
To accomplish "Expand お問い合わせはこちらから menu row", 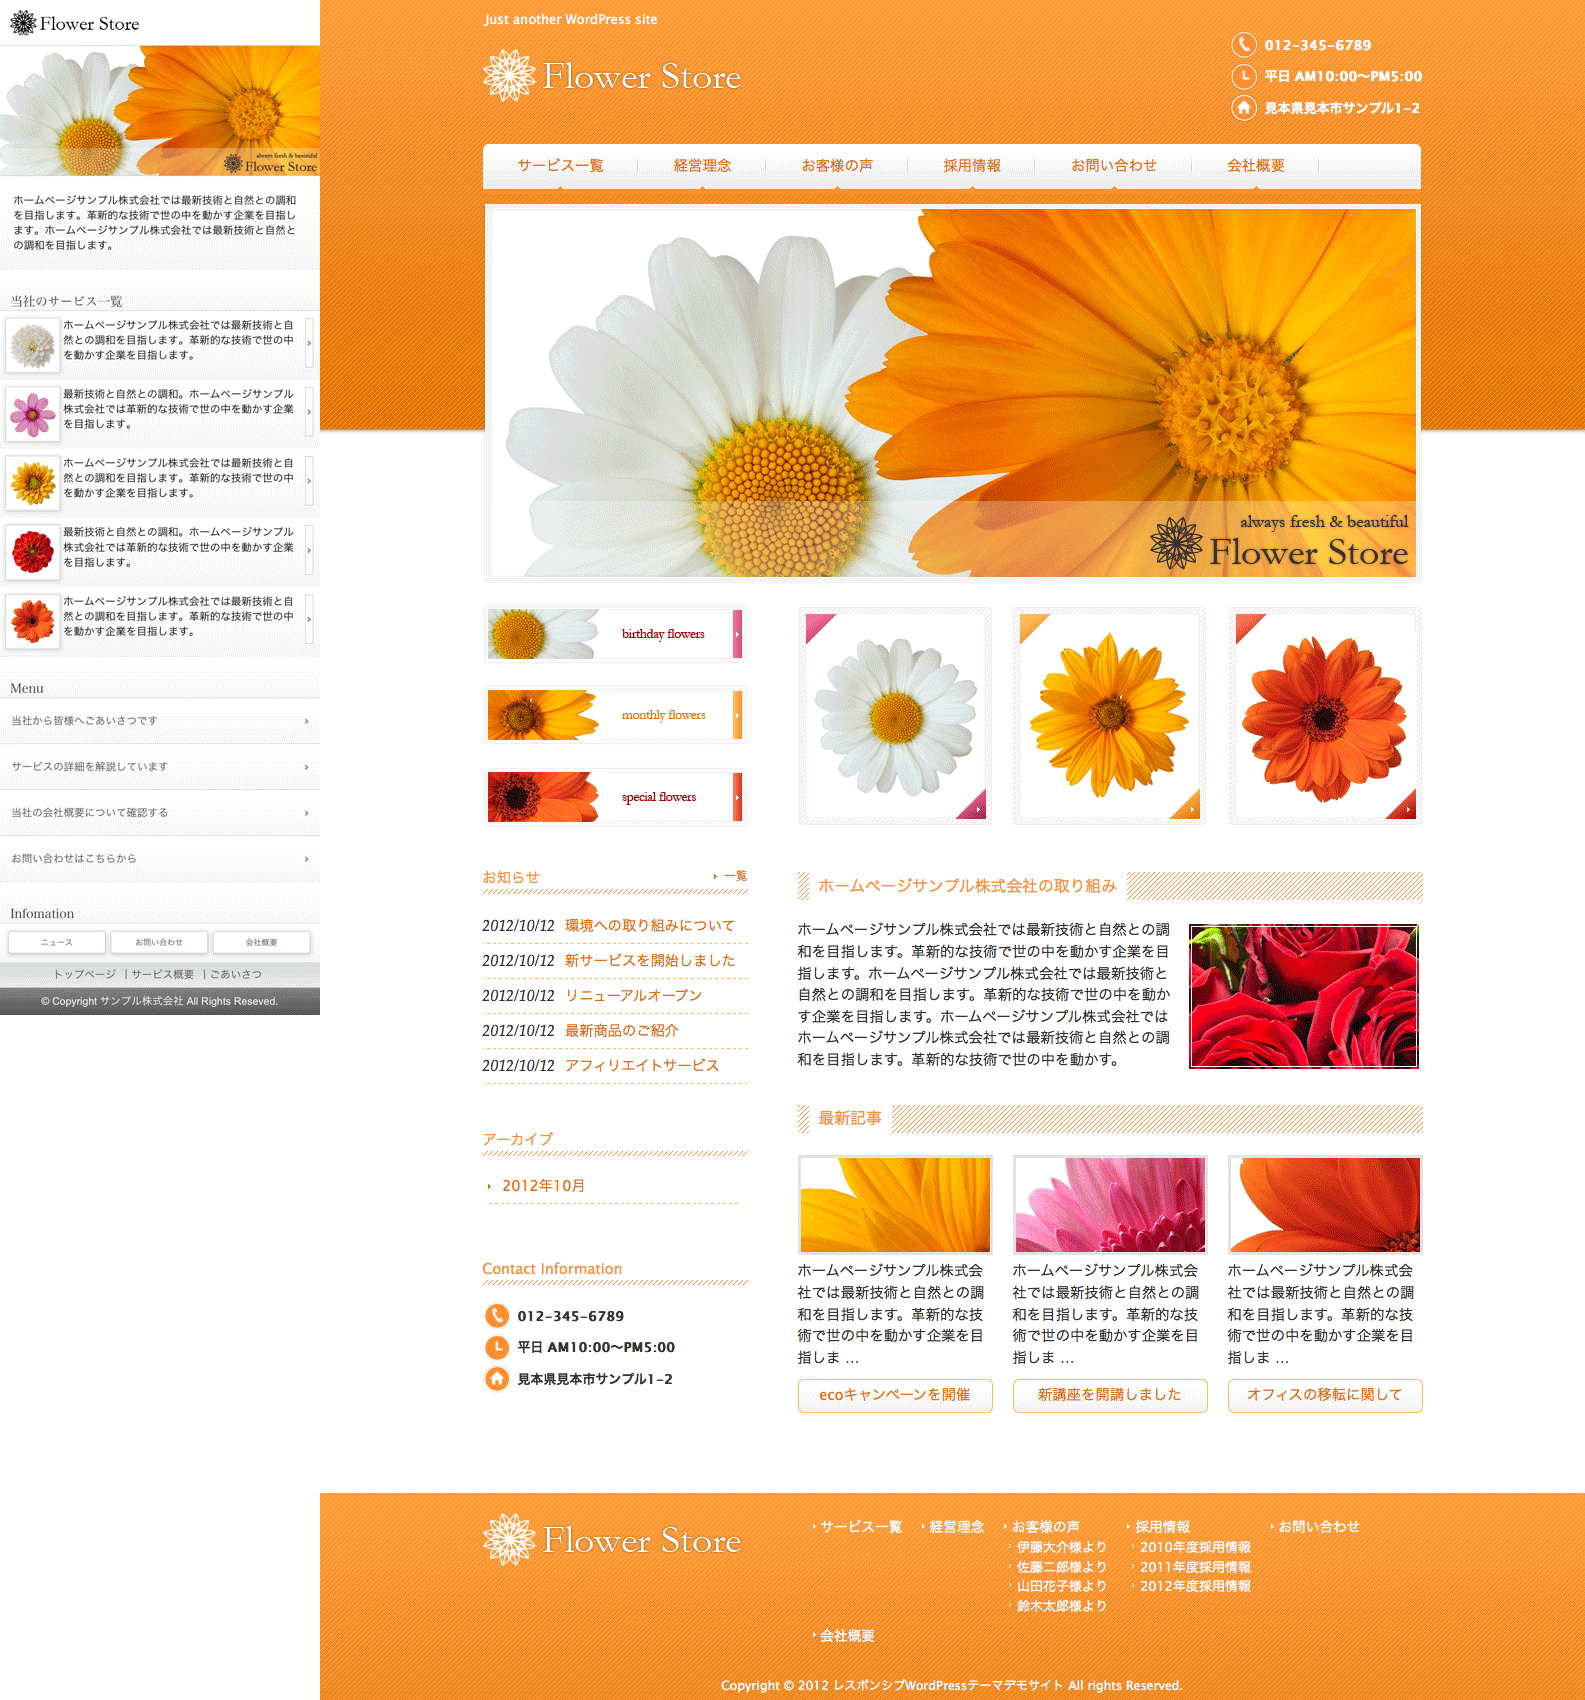I will [x=160, y=859].
